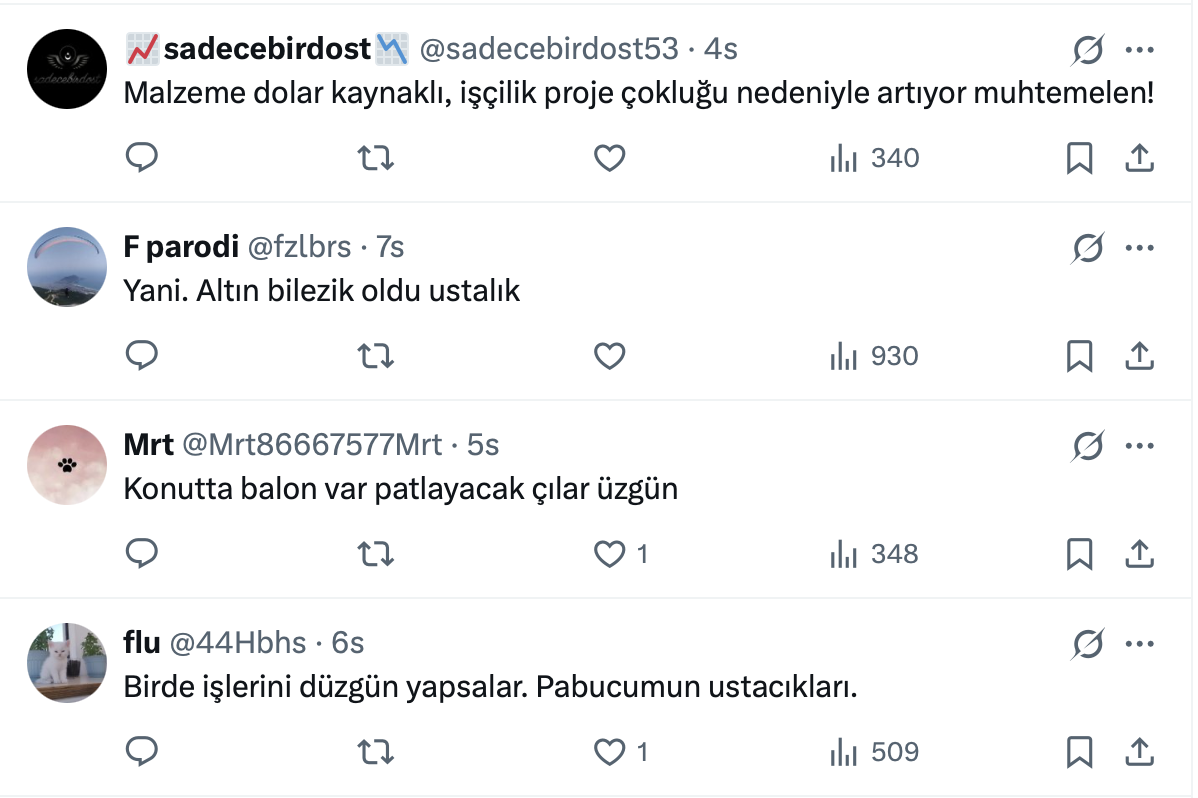Open more options menu on flu's tweet
This screenshot has width=1198, height=798.
coord(1140,643)
